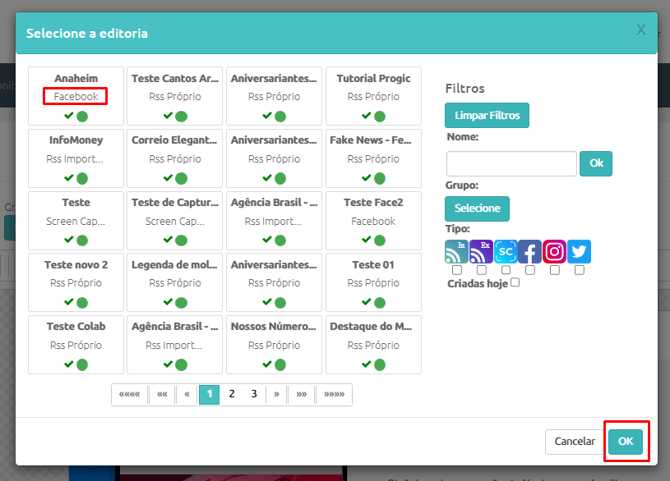Click the purple RSS Export type icon
This screenshot has width=670, height=481.
[x=481, y=252]
